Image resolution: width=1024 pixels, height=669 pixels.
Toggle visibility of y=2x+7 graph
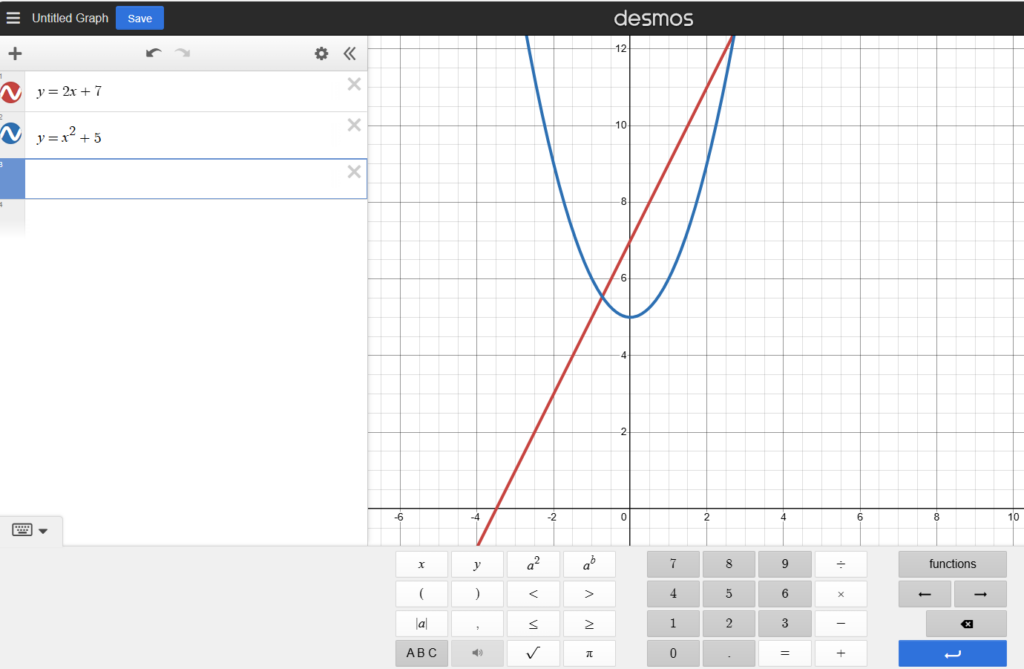(11, 92)
